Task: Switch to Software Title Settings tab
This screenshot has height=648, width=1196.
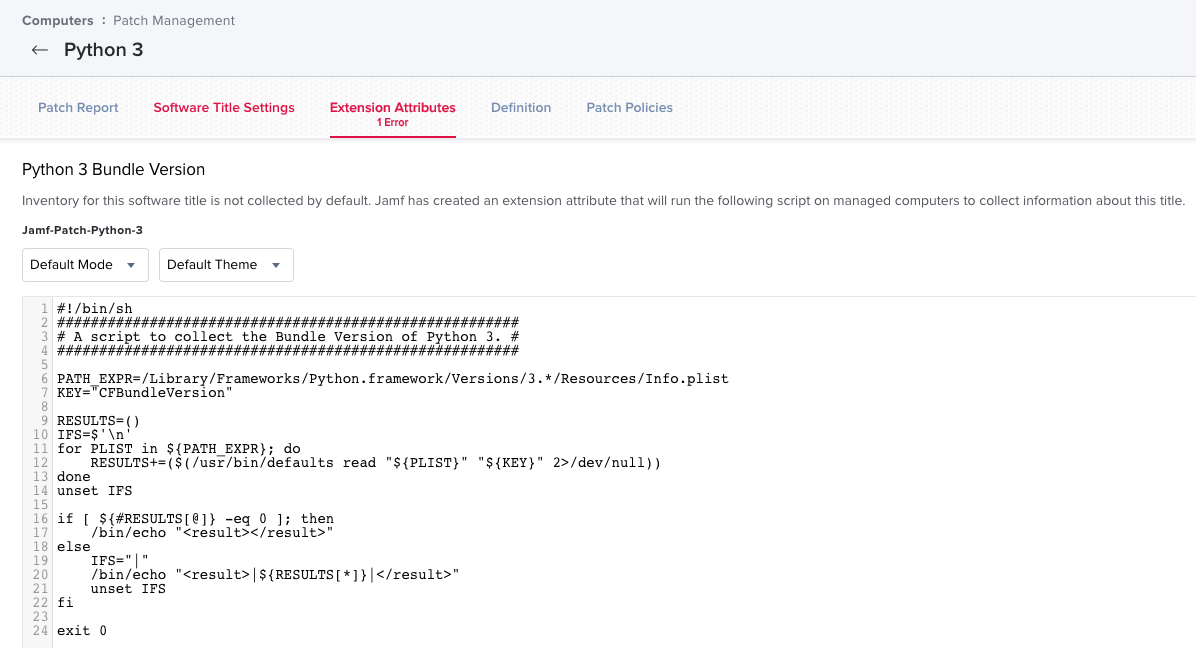Action: click(x=223, y=107)
